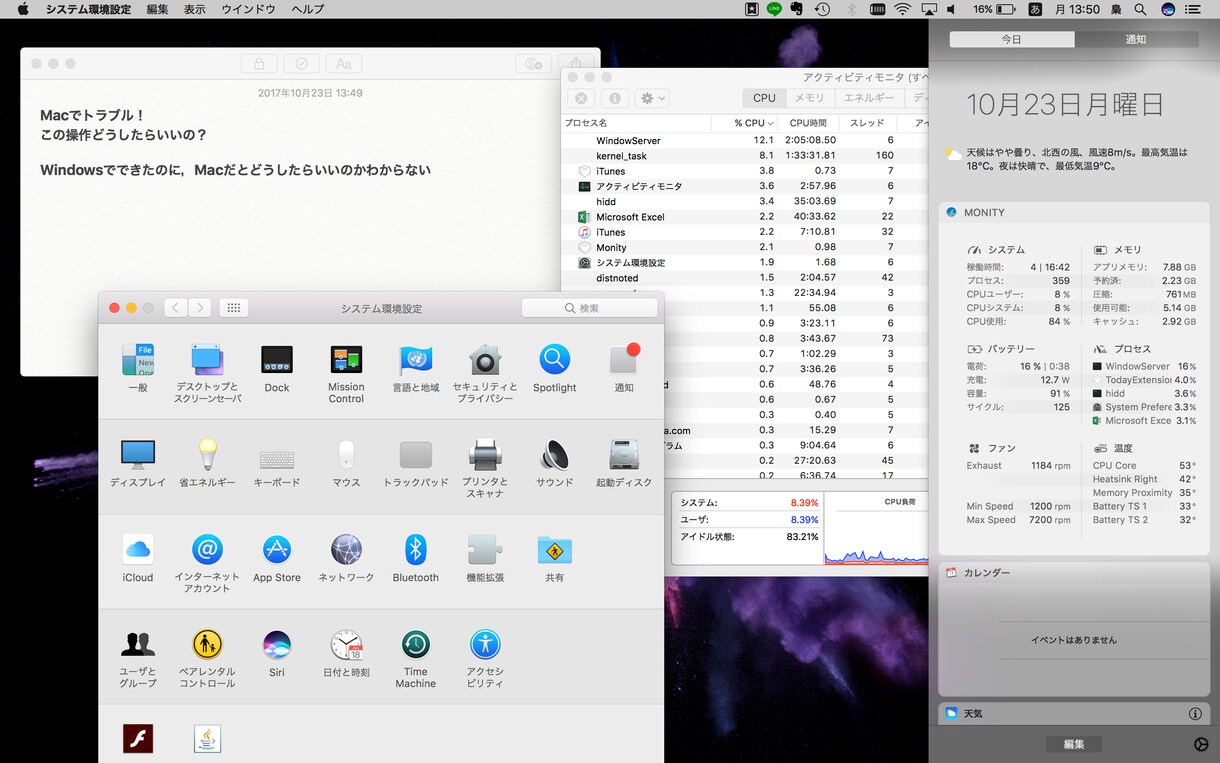The width and height of the screenshot is (1220, 763).
Task: Open ユーザとグループ preferences
Action: [x=138, y=658]
